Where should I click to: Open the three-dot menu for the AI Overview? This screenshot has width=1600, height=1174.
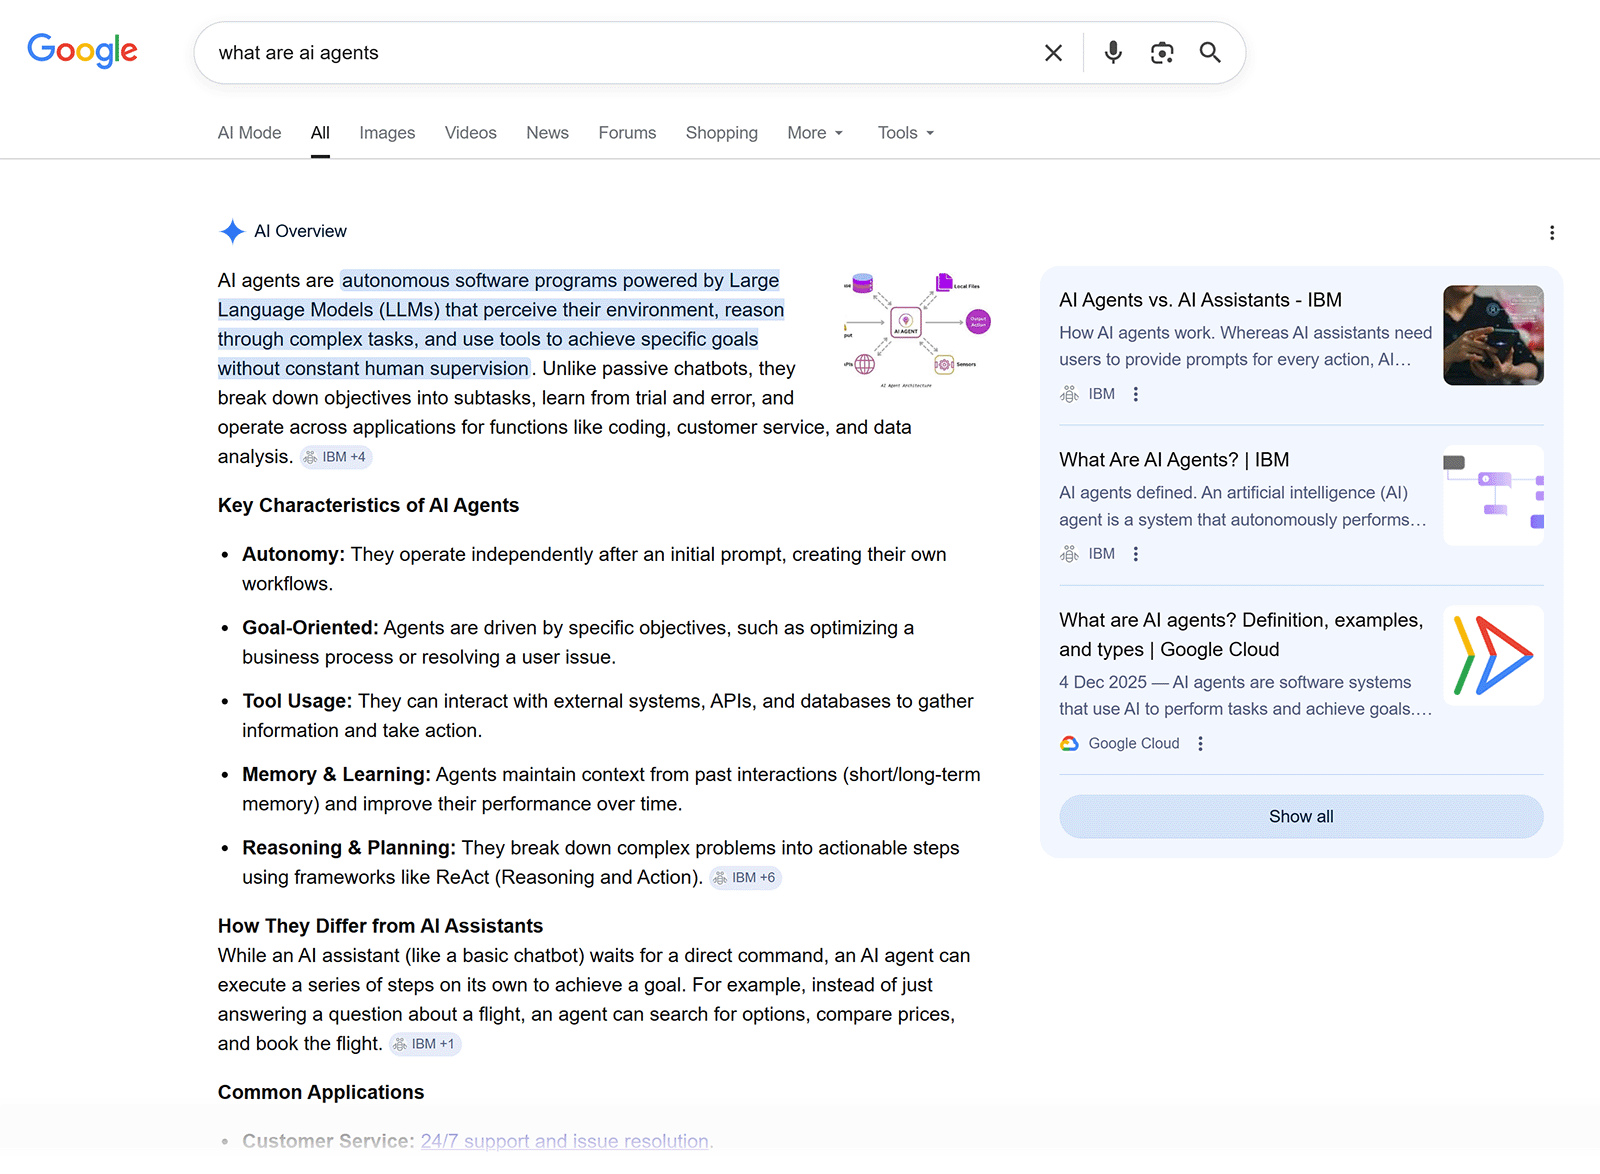[1552, 232]
